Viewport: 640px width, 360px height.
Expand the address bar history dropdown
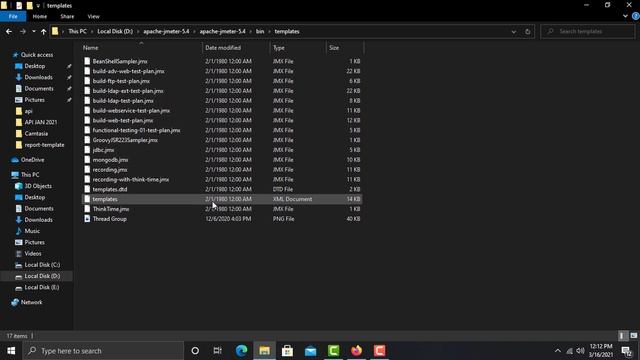pos(513,31)
